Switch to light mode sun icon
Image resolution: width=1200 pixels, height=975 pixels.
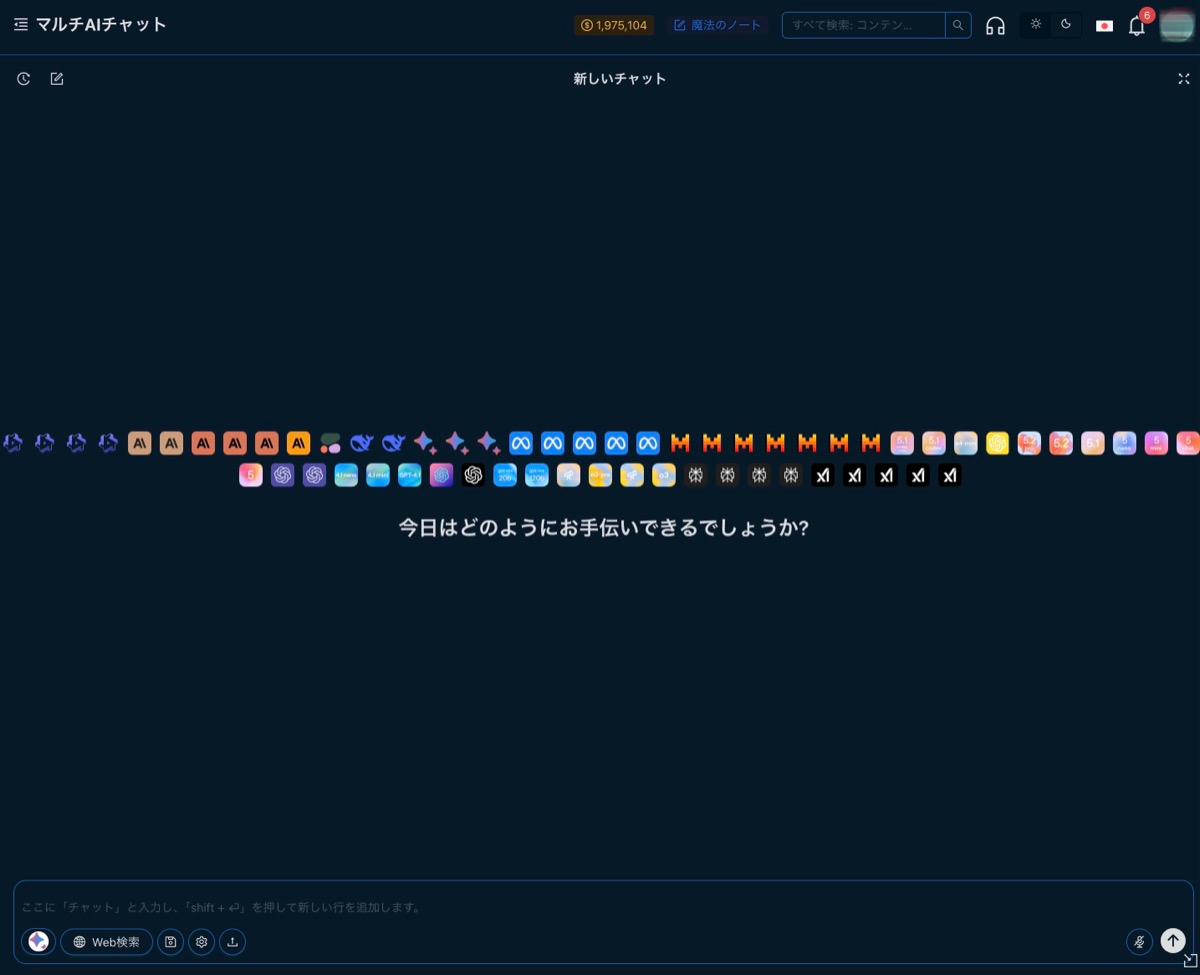[1036, 25]
